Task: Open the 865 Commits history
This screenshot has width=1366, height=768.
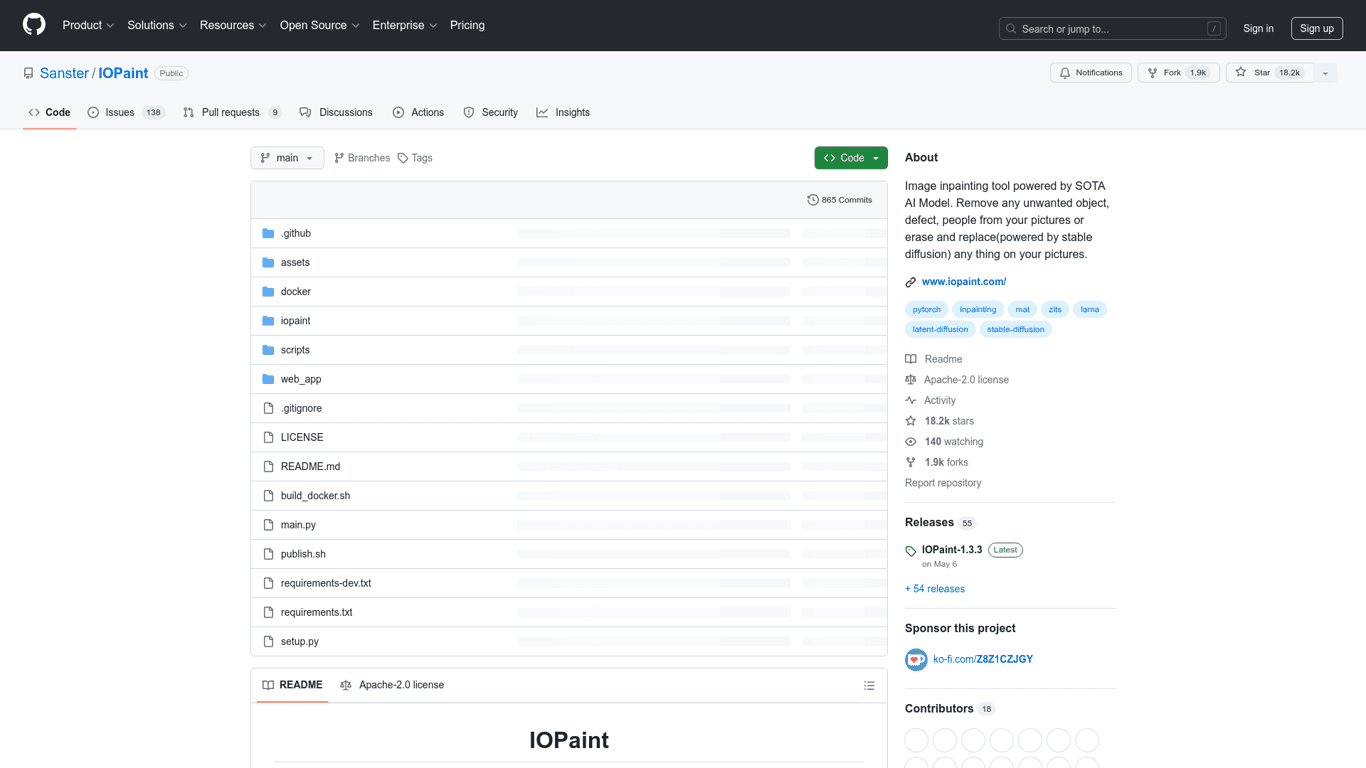Action: coord(839,200)
